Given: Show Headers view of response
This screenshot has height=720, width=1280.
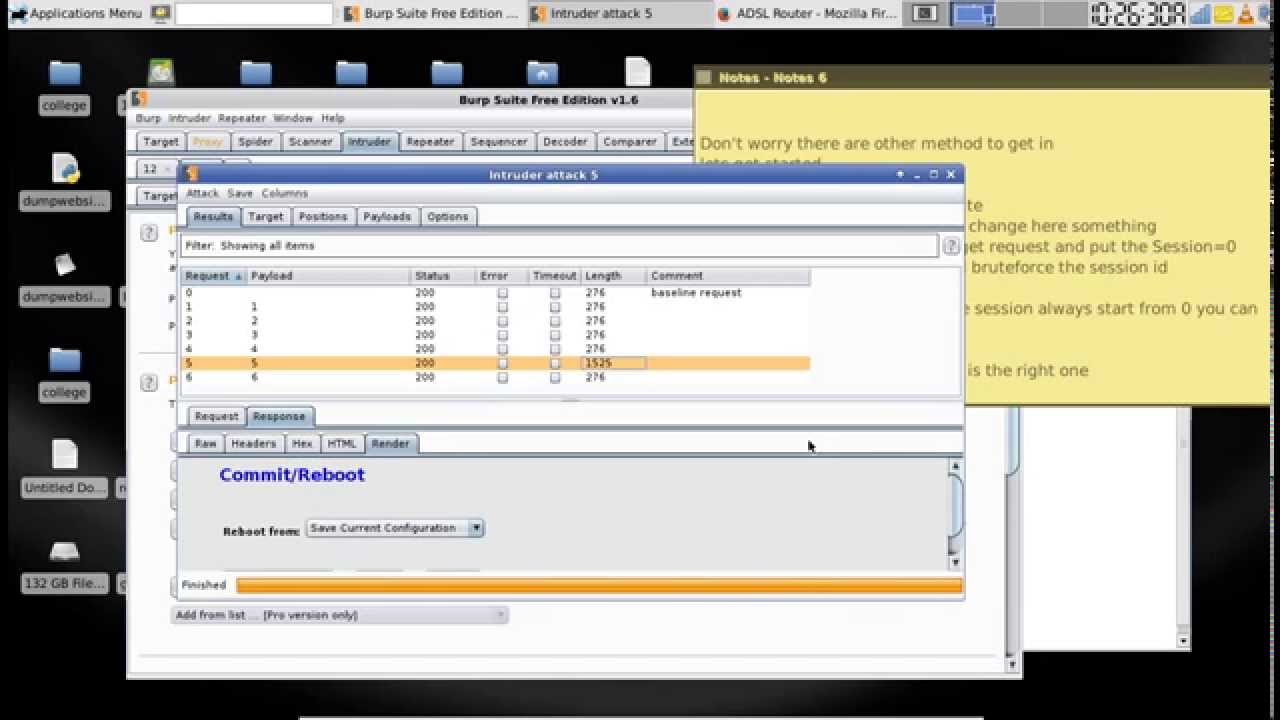Looking at the screenshot, I should click(x=253, y=443).
